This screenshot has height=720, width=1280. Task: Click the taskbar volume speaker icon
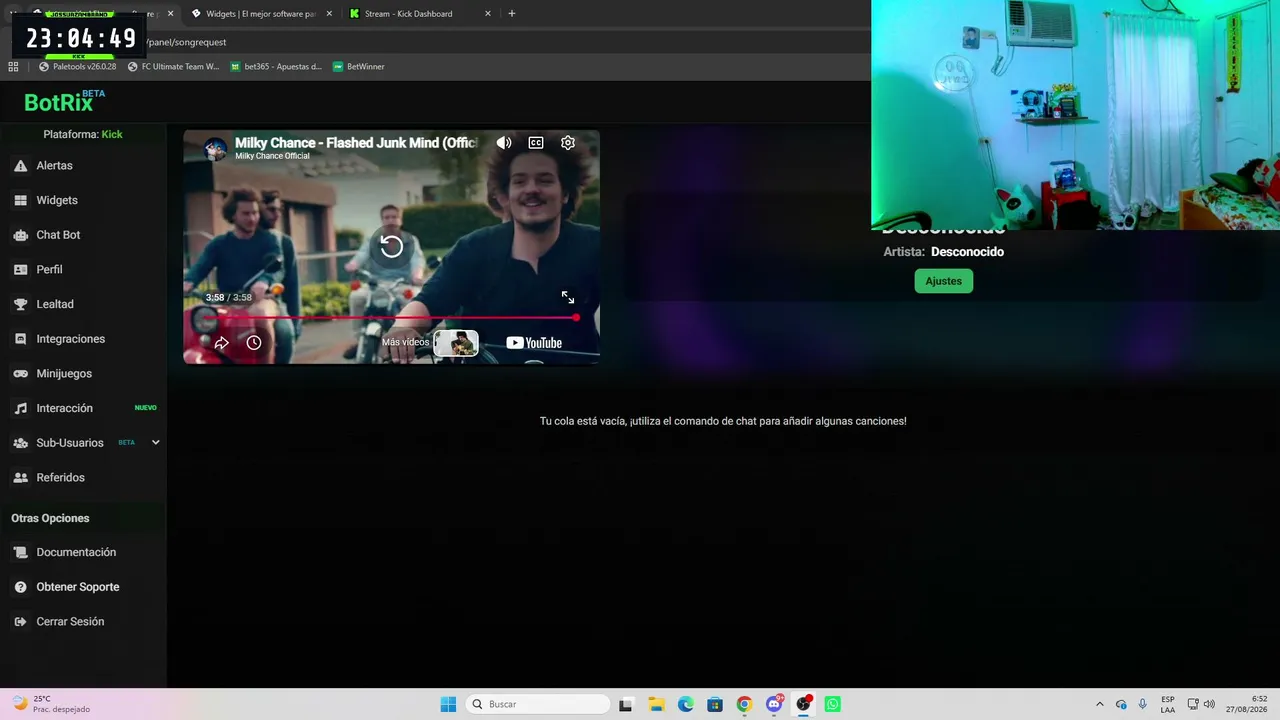(x=1209, y=704)
